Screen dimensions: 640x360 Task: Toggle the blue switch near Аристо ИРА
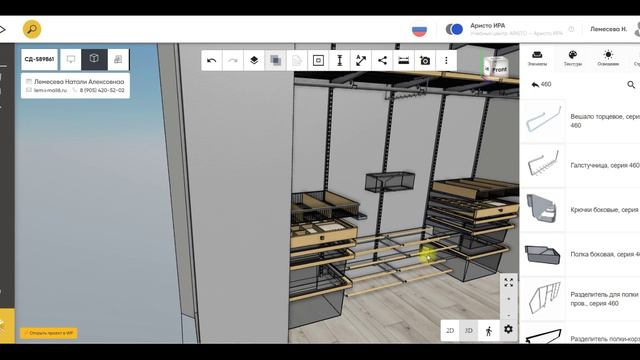click(454, 29)
